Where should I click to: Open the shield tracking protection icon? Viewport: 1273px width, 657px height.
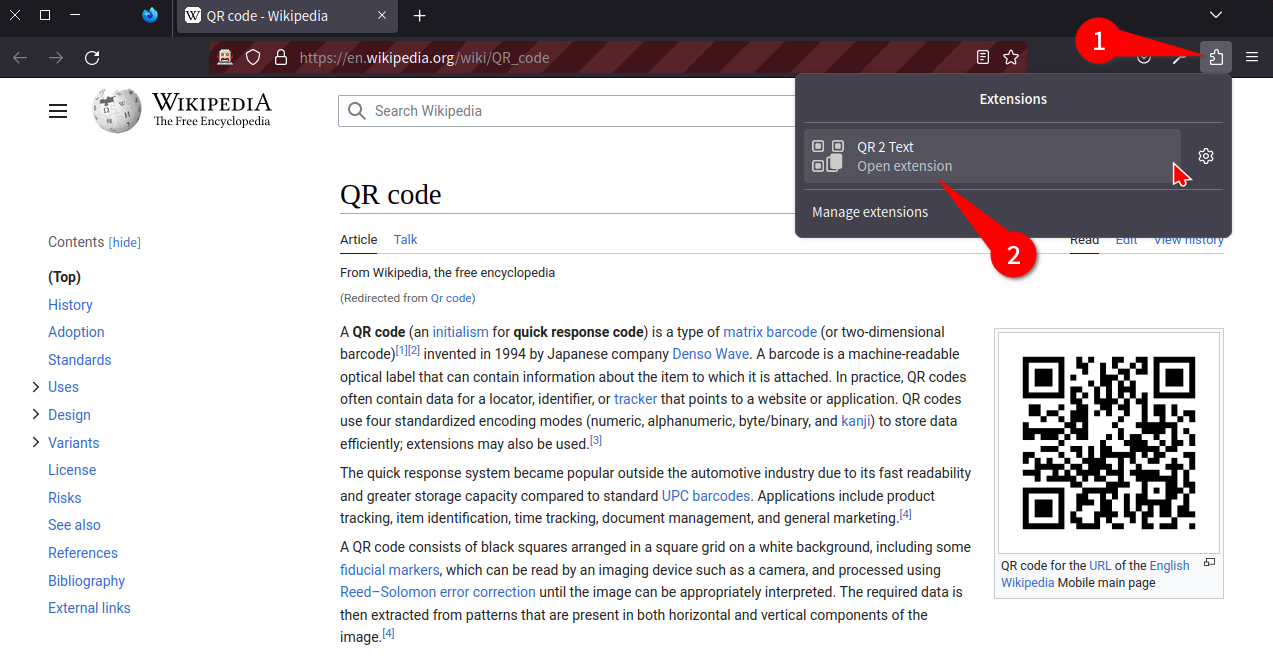(253, 57)
